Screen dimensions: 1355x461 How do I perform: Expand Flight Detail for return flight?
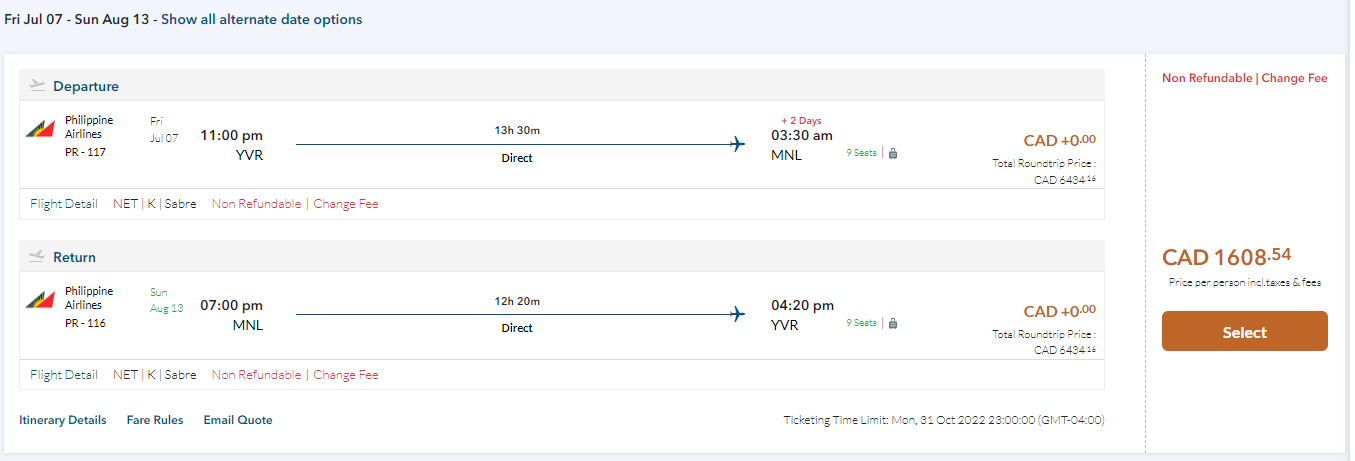point(64,375)
